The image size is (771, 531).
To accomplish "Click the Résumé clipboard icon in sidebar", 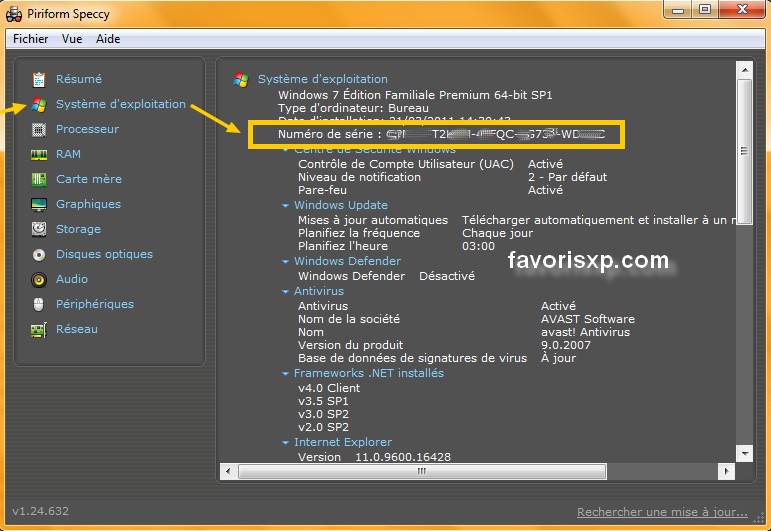I will click(x=39, y=79).
